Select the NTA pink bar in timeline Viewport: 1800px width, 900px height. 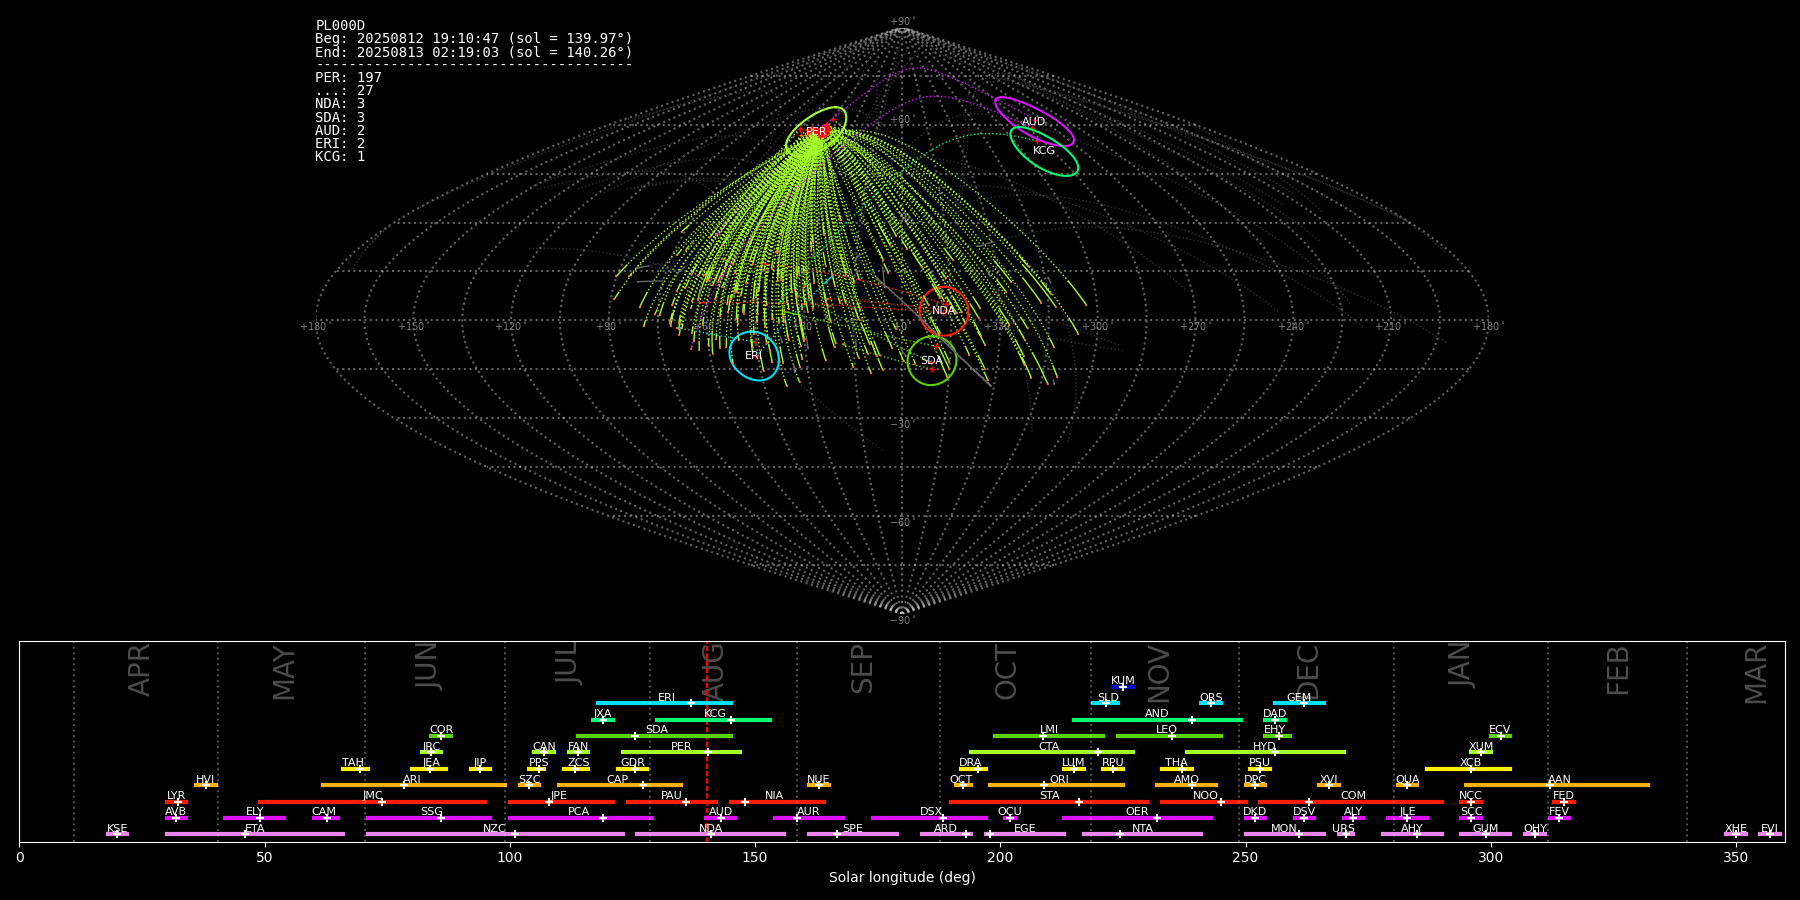point(1142,834)
